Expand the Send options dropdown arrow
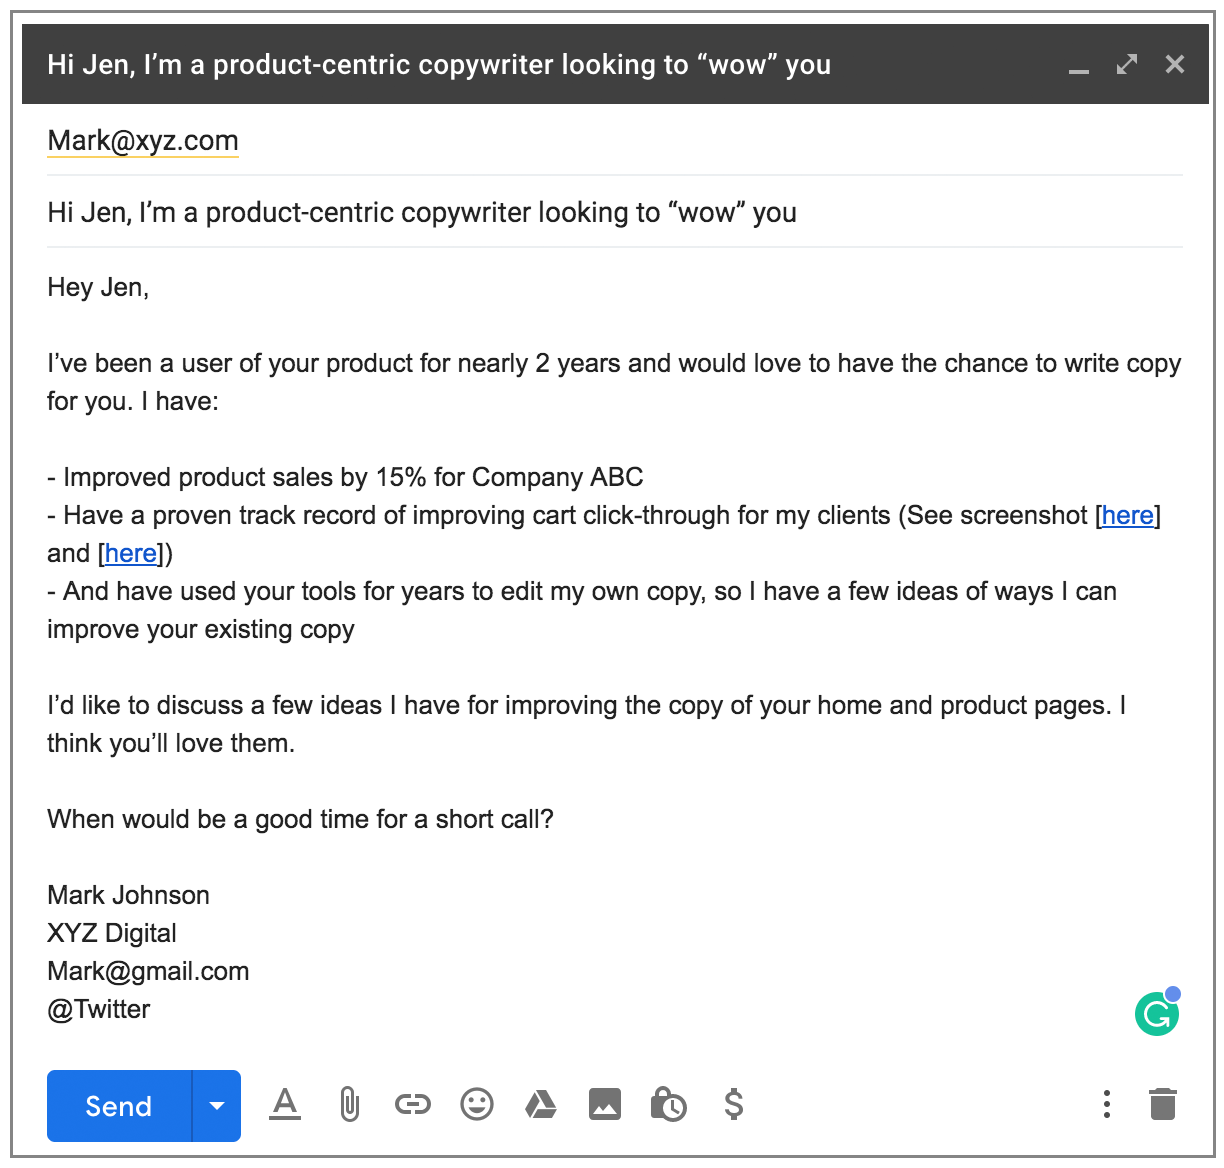1224x1168 pixels. tap(217, 1106)
